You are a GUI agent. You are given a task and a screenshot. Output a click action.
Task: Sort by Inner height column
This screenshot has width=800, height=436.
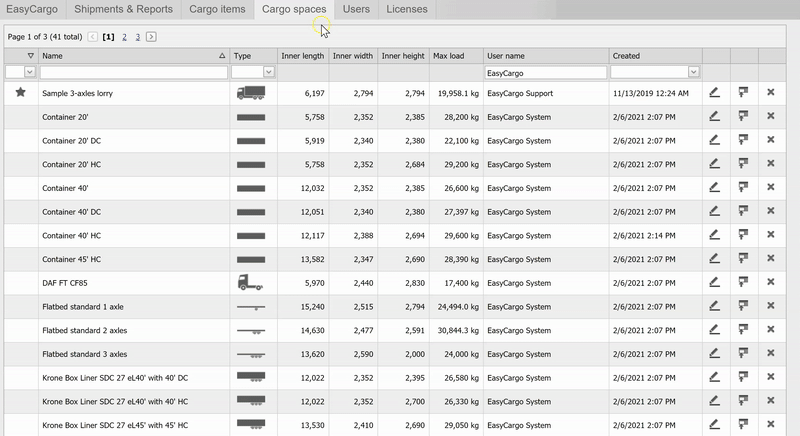(x=403, y=56)
